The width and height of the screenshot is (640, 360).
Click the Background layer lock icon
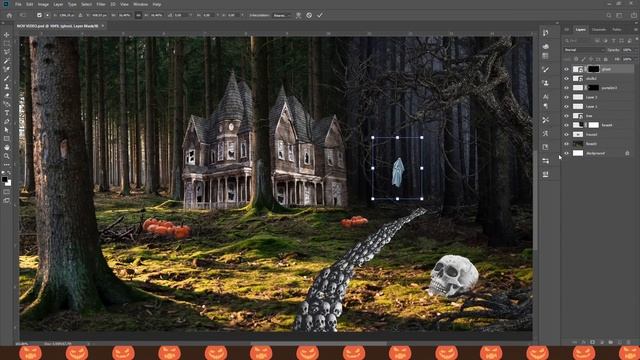tap(627, 153)
